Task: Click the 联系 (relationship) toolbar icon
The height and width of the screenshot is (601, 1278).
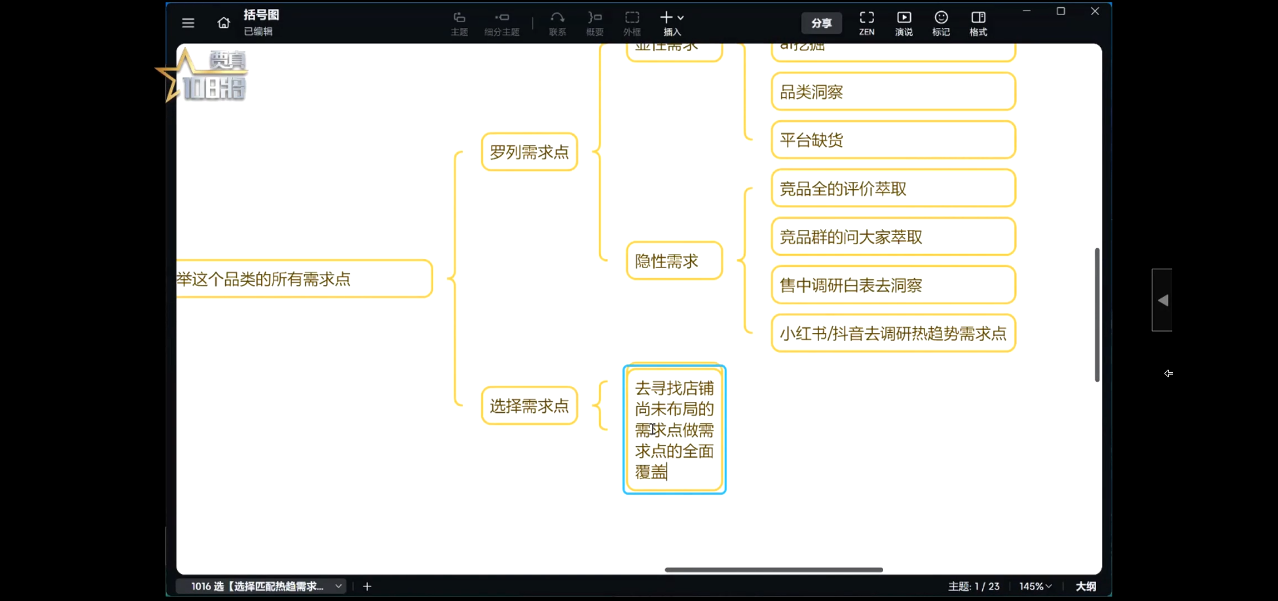Action: click(557, 23)
